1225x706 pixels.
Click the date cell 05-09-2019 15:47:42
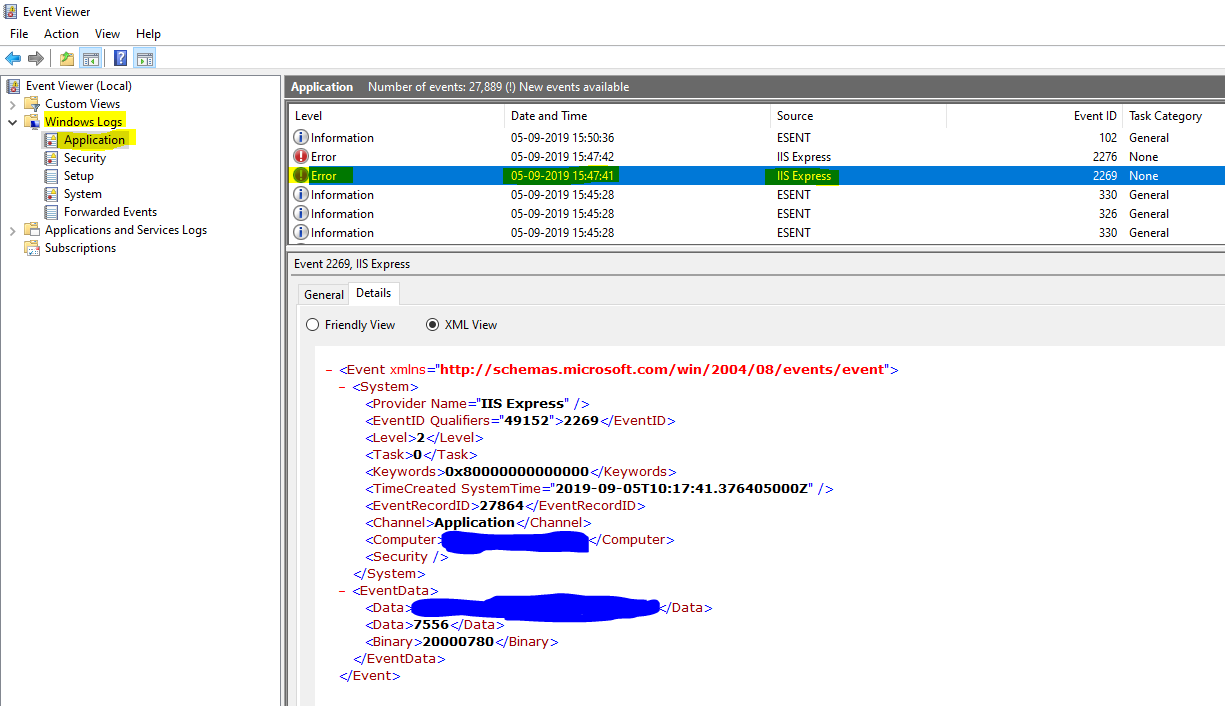click(x=562, y=157)
